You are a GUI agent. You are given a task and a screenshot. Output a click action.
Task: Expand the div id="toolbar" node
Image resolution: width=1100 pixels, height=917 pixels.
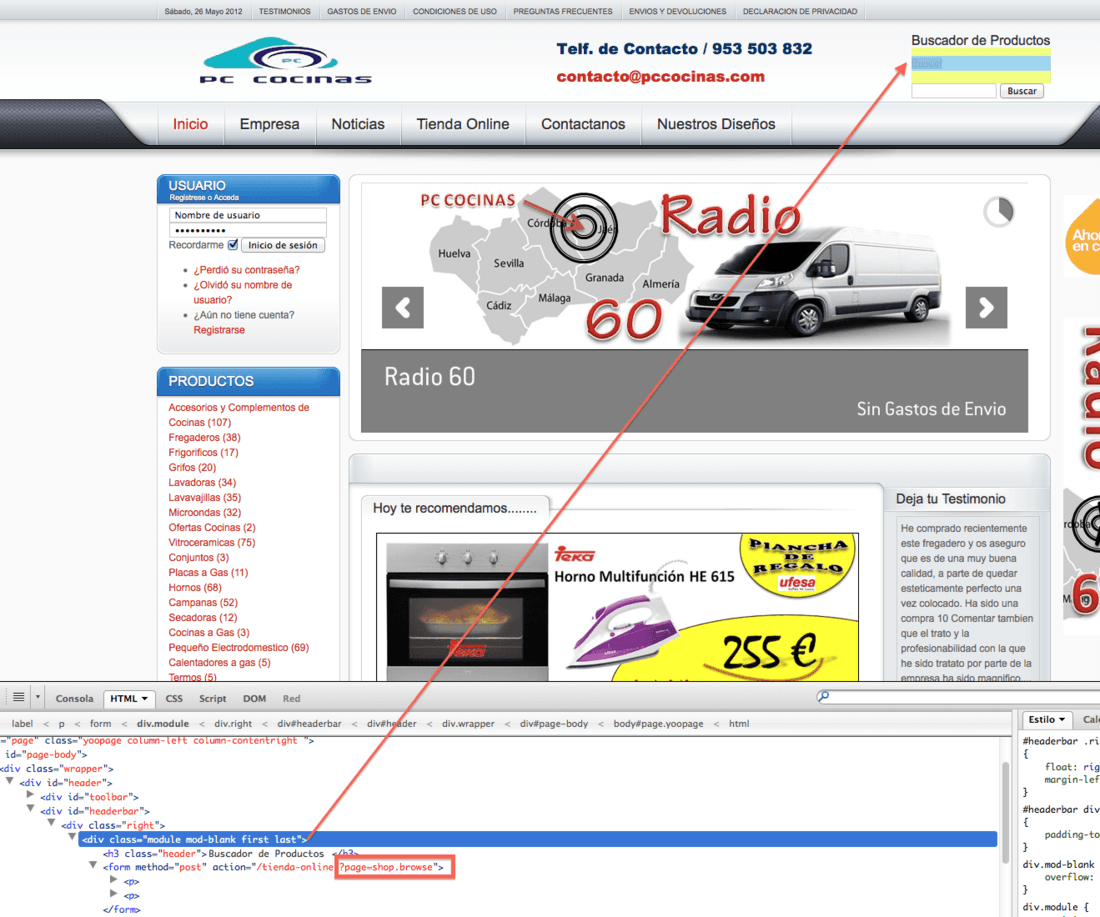click(x=30, y=795)
